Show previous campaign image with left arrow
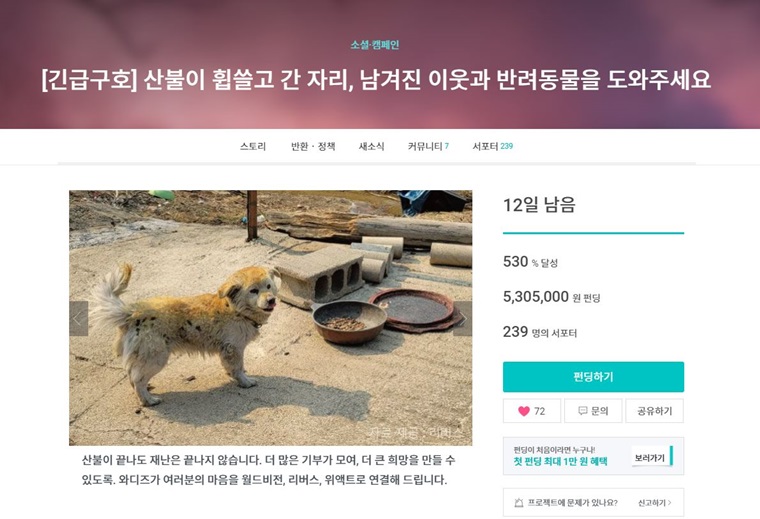This screenshot has width=760, height=519. click(x=79, y=318)
